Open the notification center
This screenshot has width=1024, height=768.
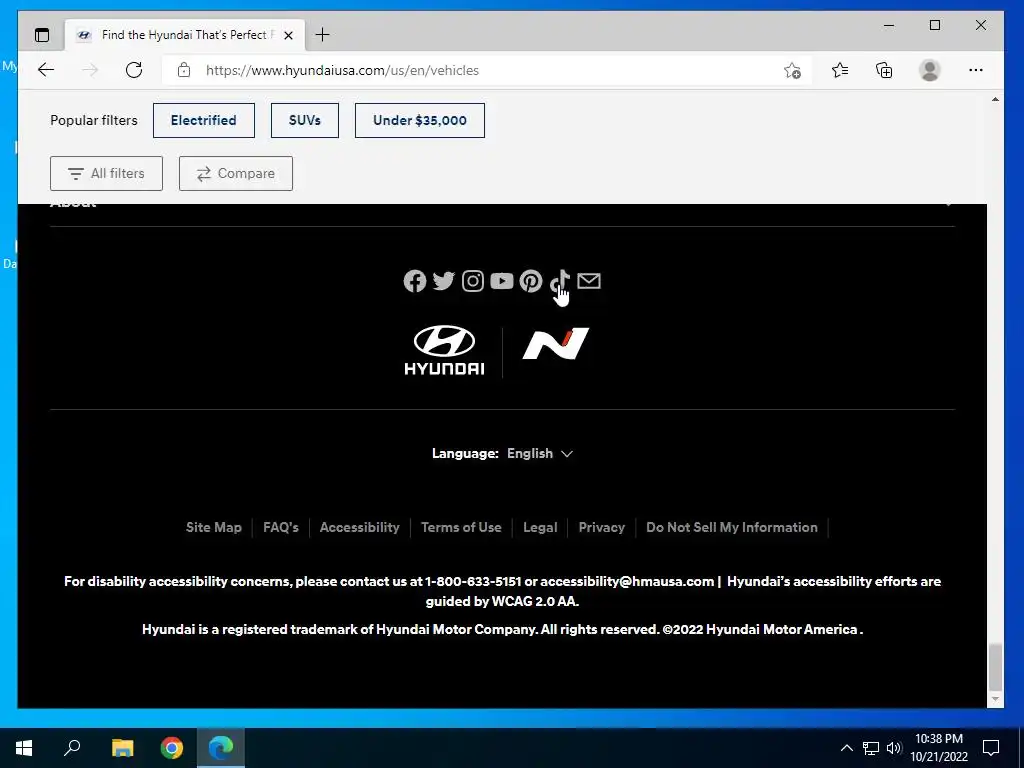991,748
